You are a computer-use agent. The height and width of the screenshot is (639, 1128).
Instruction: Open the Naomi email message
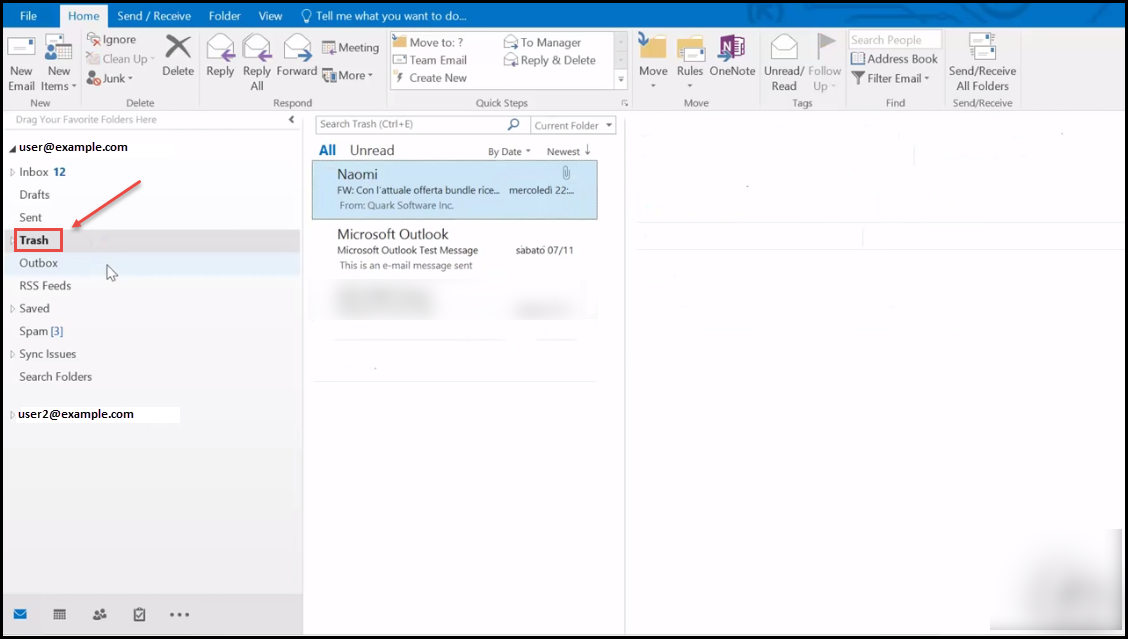[455, 190]
